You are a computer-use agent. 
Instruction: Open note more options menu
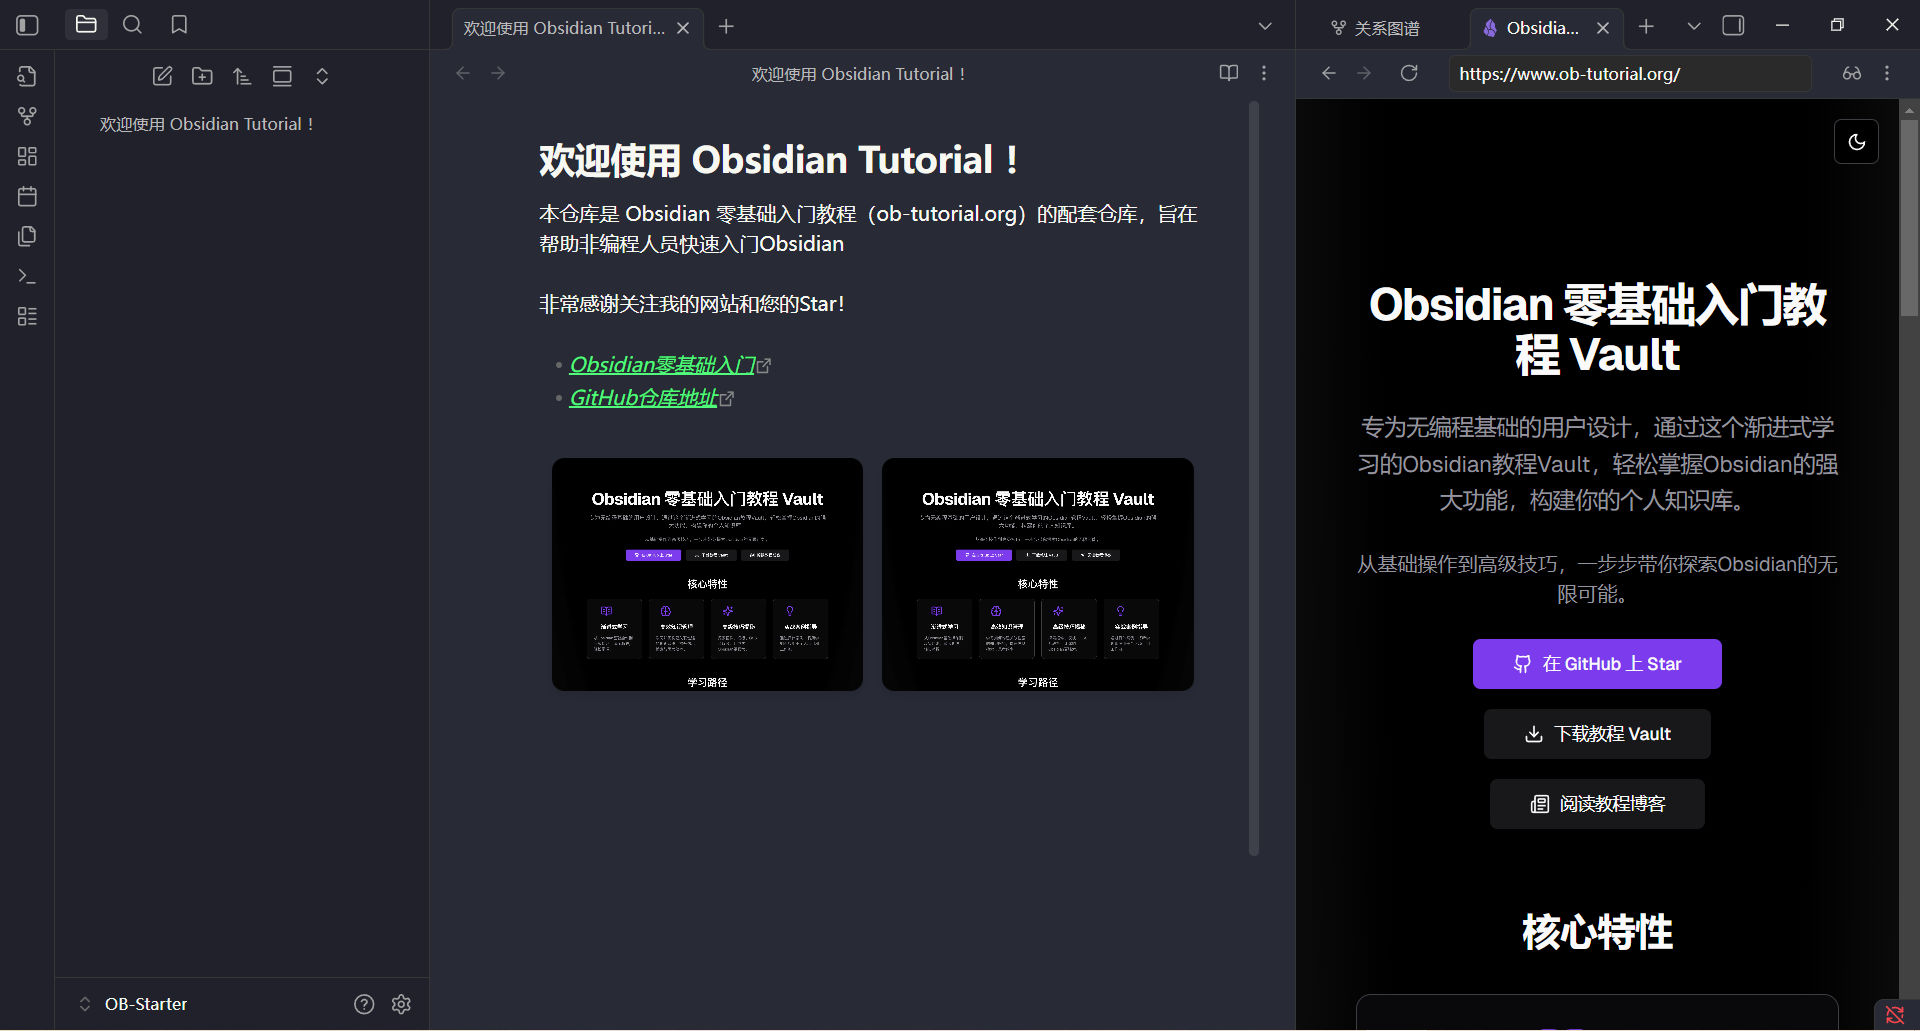coord(1264,73)
